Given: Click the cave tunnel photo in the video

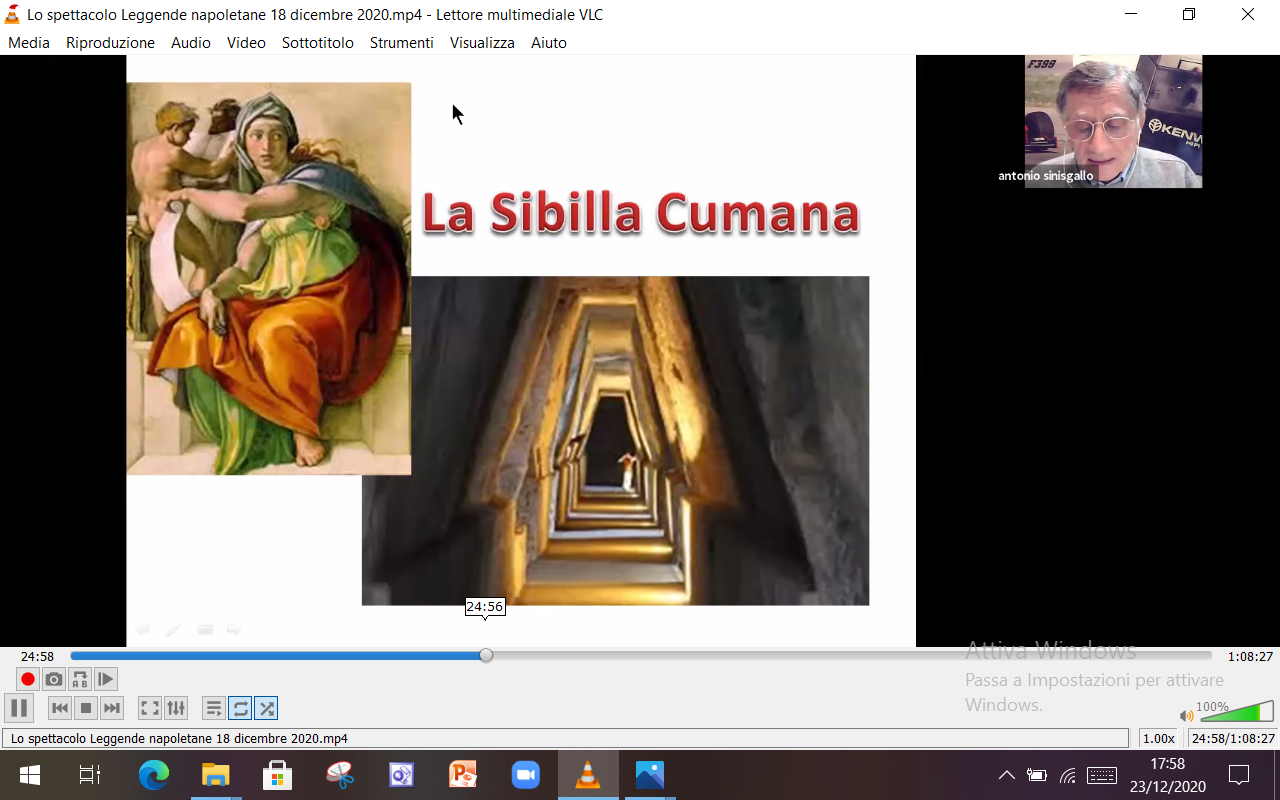Looking at the screenshot, I should [615, 440].
